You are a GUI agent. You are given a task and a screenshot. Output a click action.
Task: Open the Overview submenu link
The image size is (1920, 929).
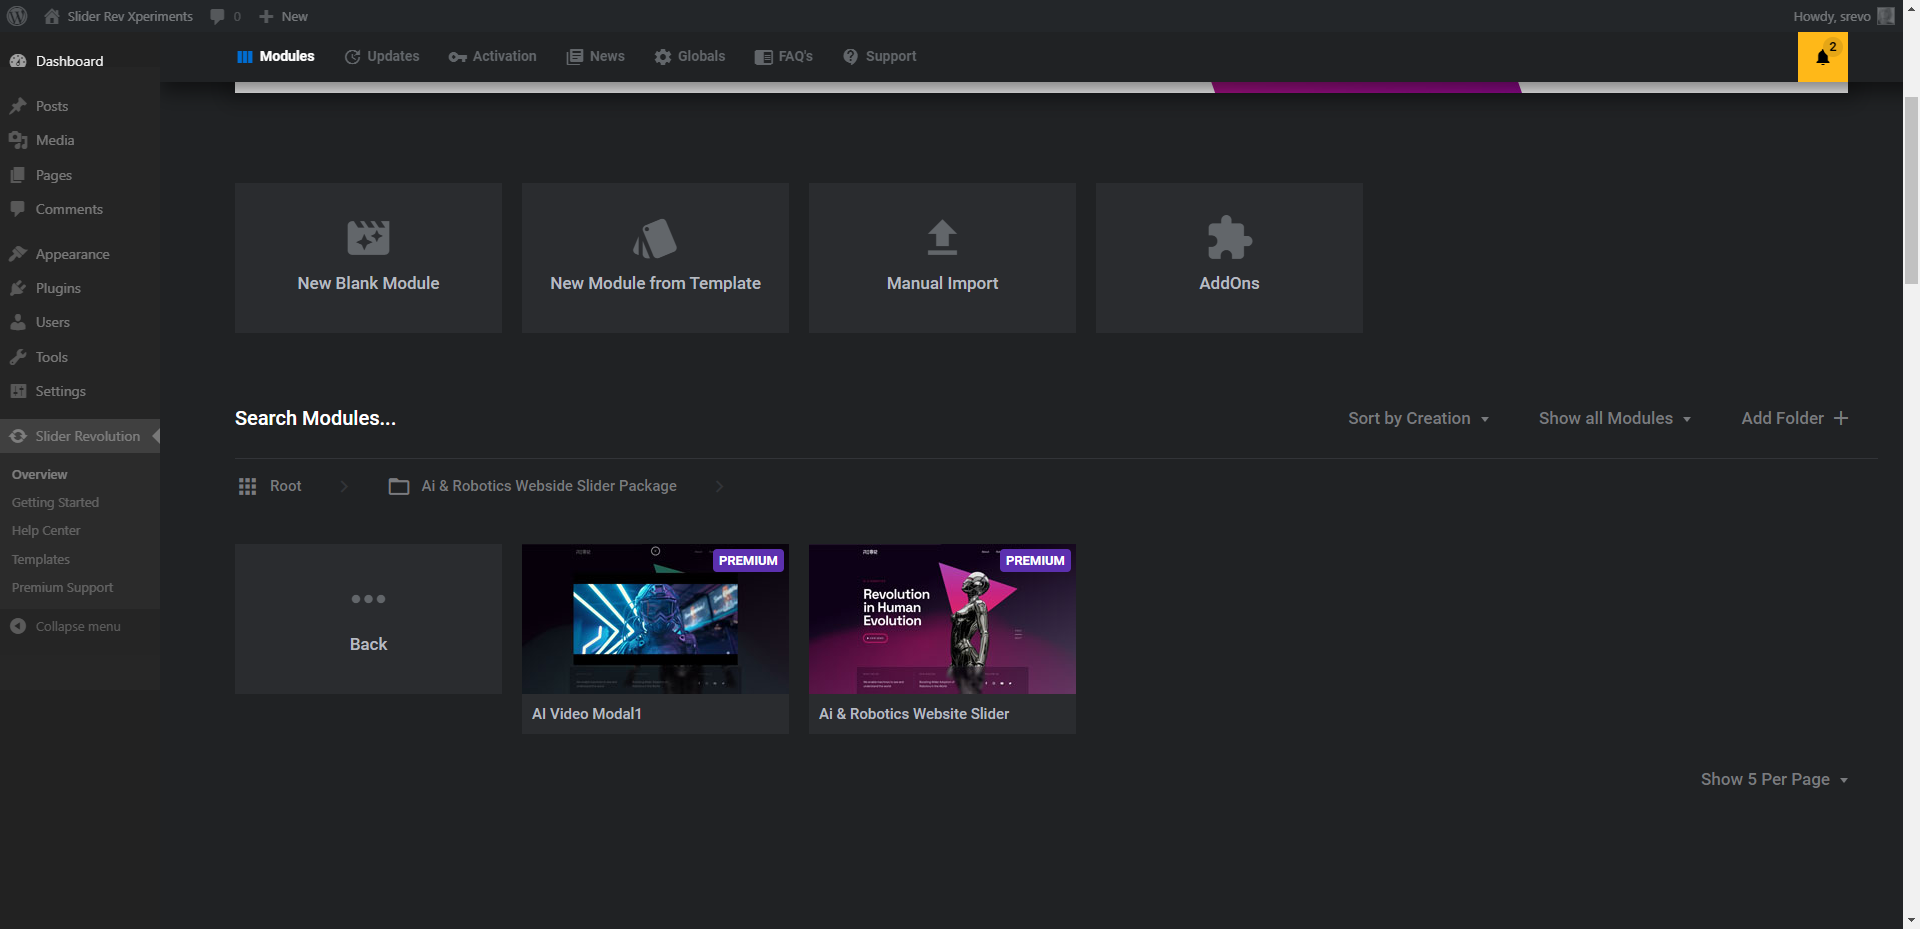pos(39,474)
